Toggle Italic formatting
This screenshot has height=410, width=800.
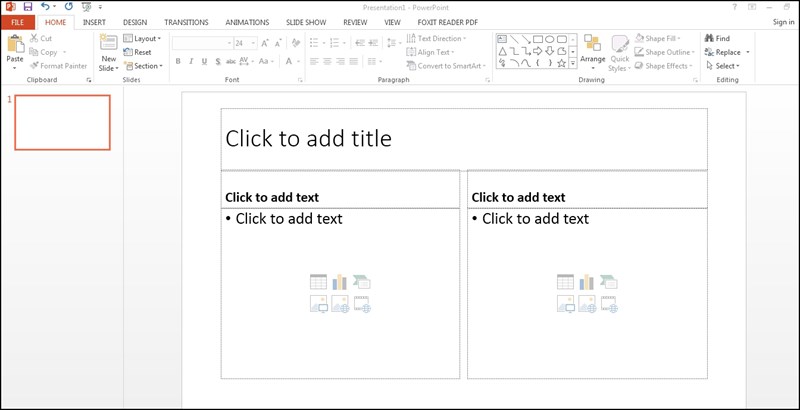click(192, 61)
